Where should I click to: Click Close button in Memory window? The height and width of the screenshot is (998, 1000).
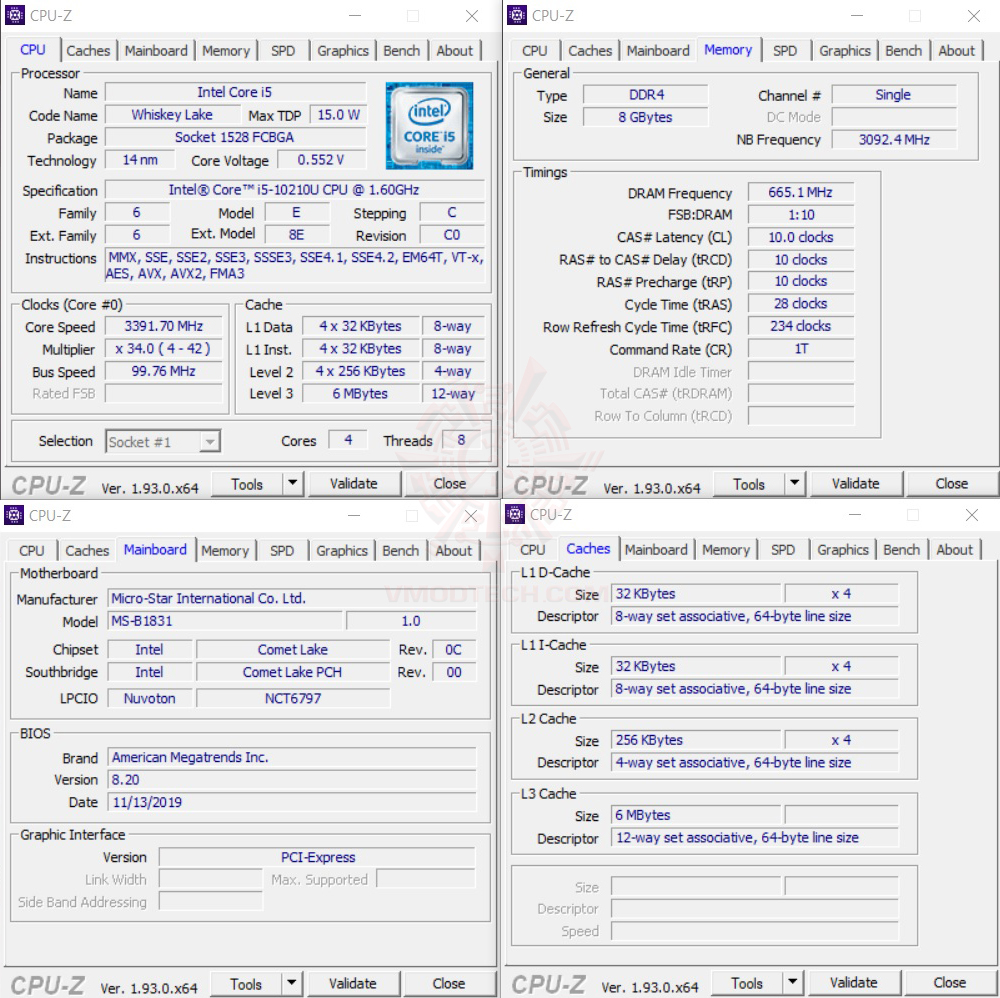tap(952, 483)
